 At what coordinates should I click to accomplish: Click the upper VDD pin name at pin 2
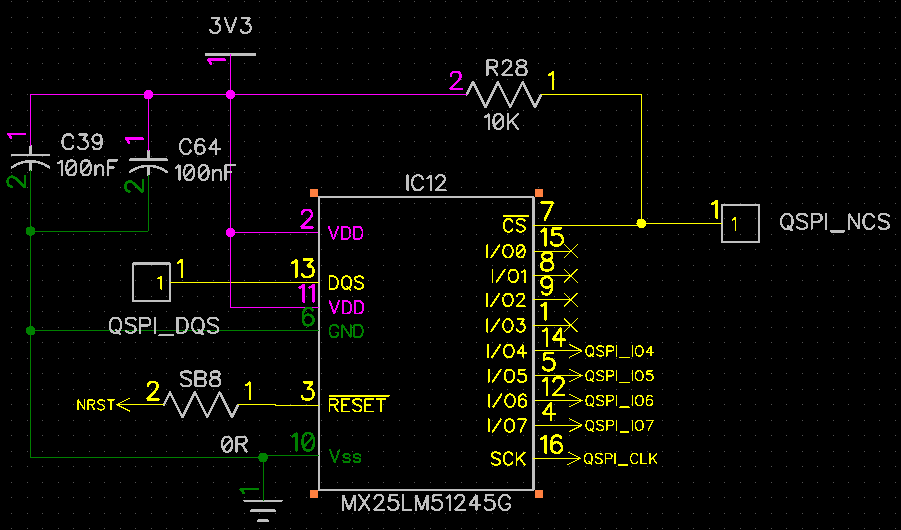coord(345,233)
